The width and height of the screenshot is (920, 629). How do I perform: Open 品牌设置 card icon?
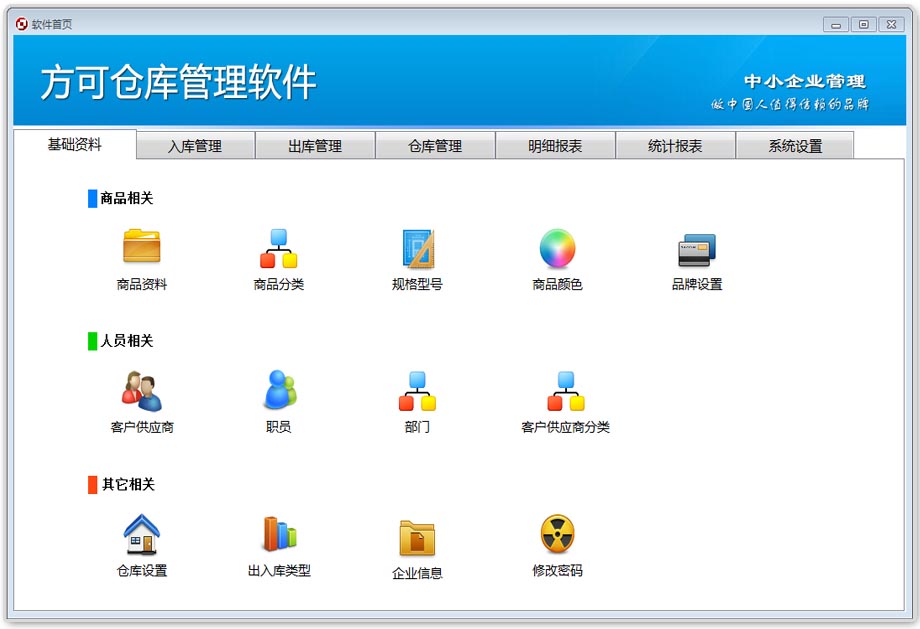pyautogui.click(x=697, y=250)
